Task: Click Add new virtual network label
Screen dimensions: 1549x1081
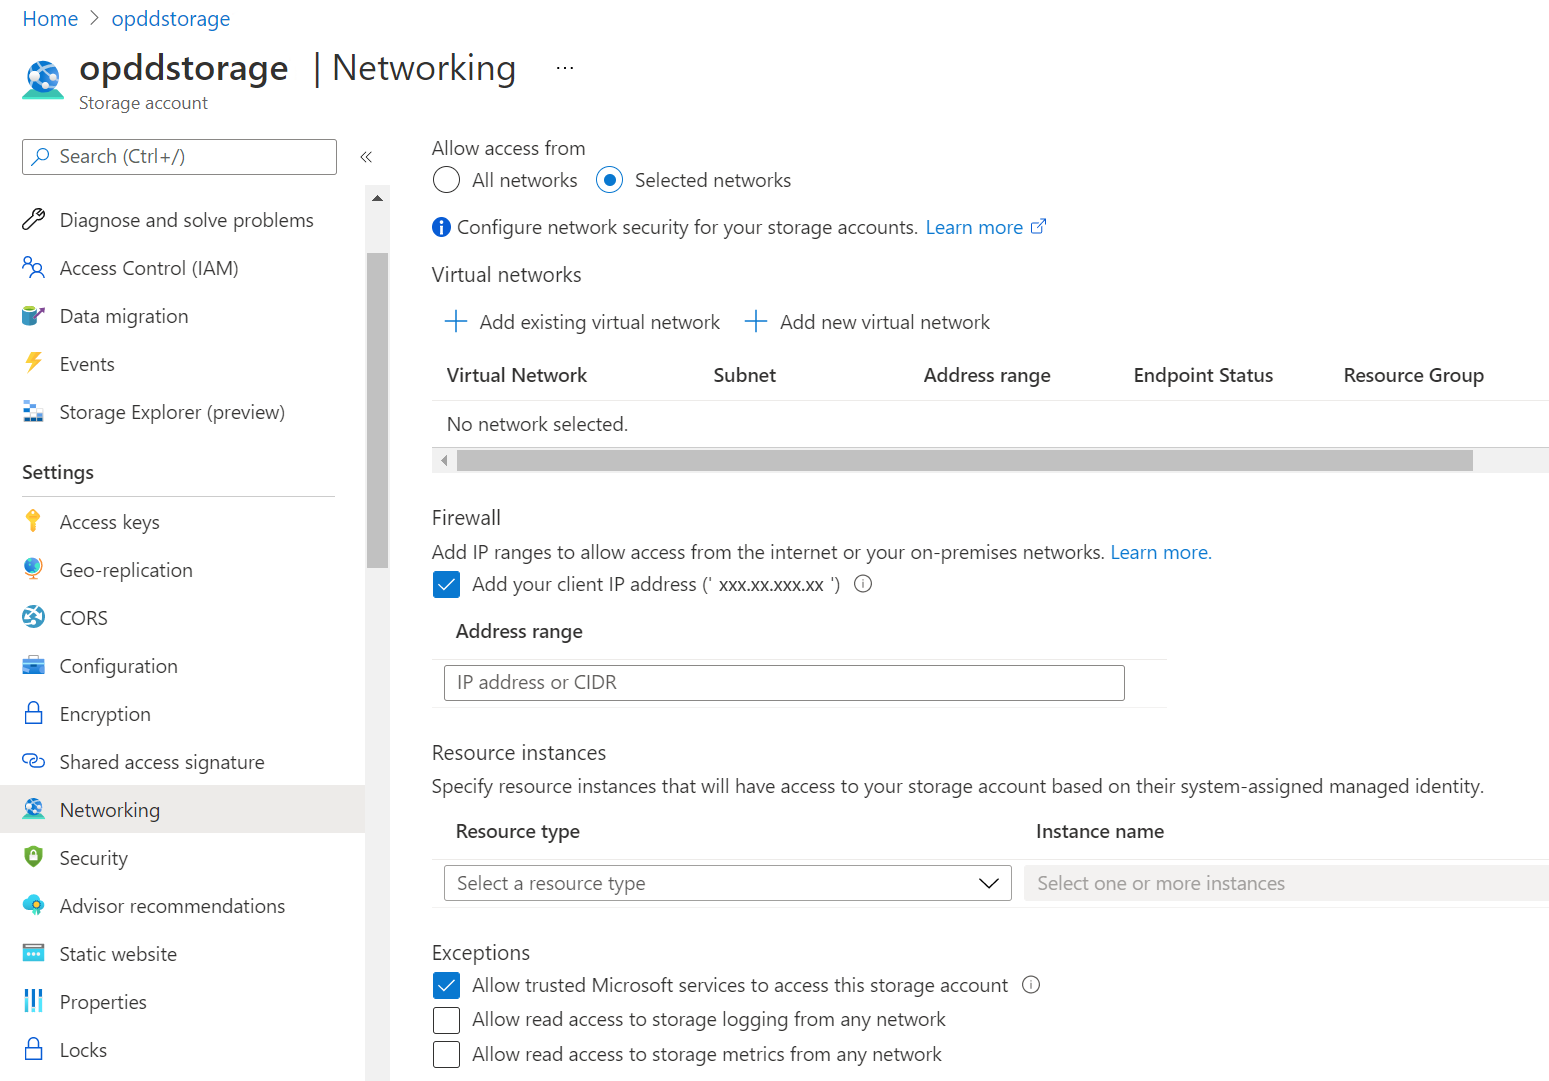Action: 885,322
